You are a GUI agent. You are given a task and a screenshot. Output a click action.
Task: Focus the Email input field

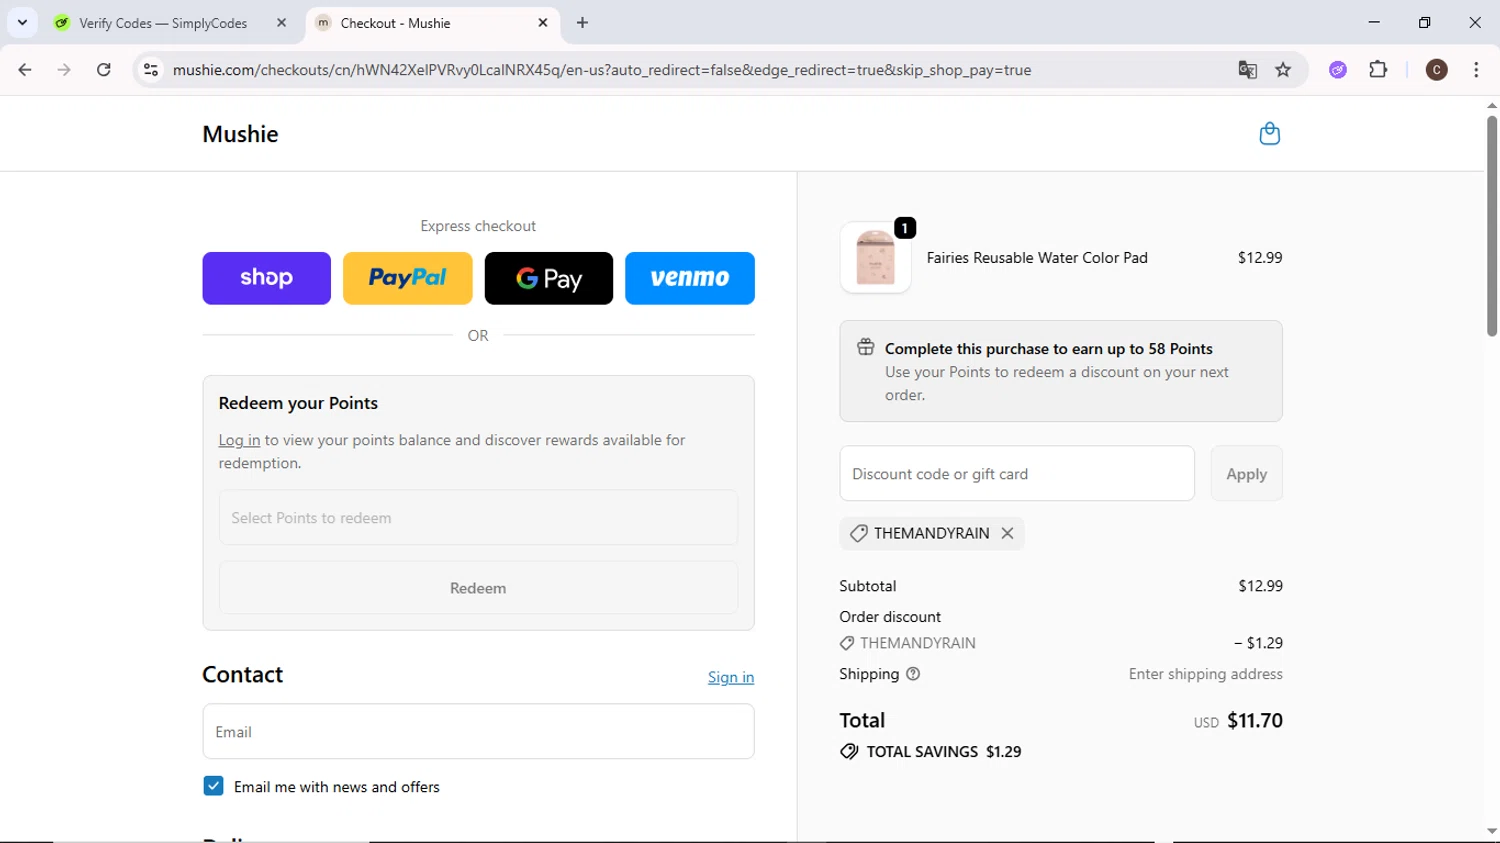coord(478,731)
